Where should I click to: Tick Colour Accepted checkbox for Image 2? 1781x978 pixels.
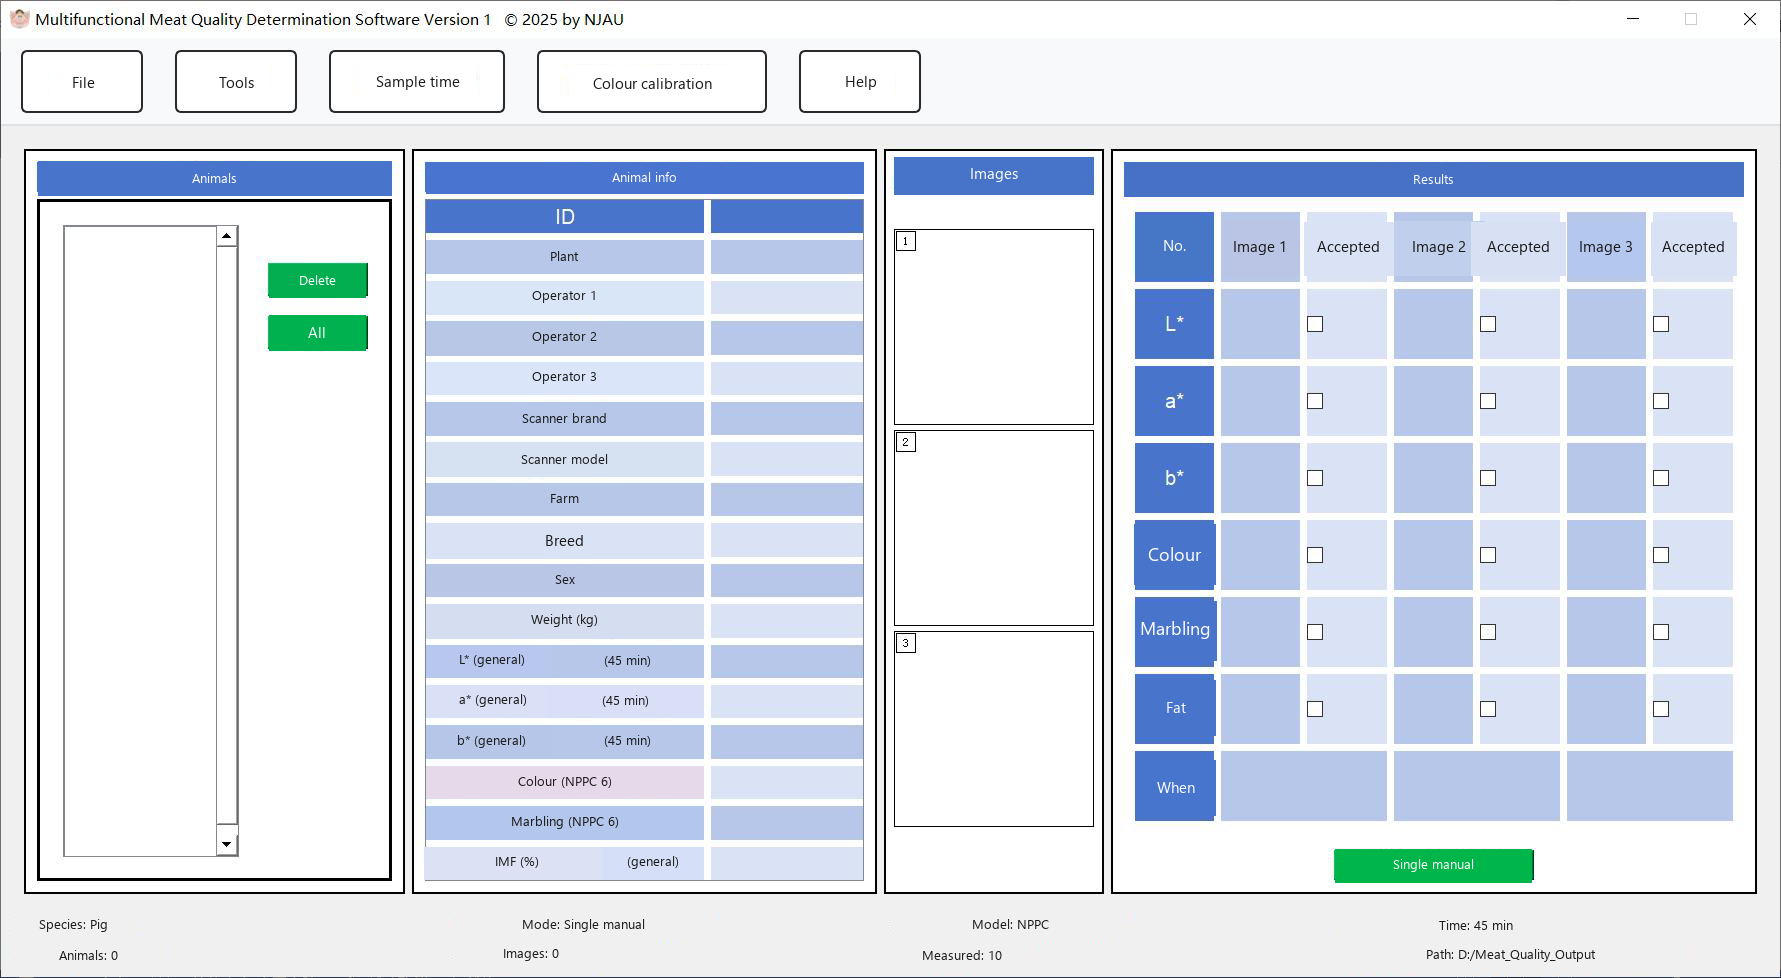click(x=1488, y=555)
